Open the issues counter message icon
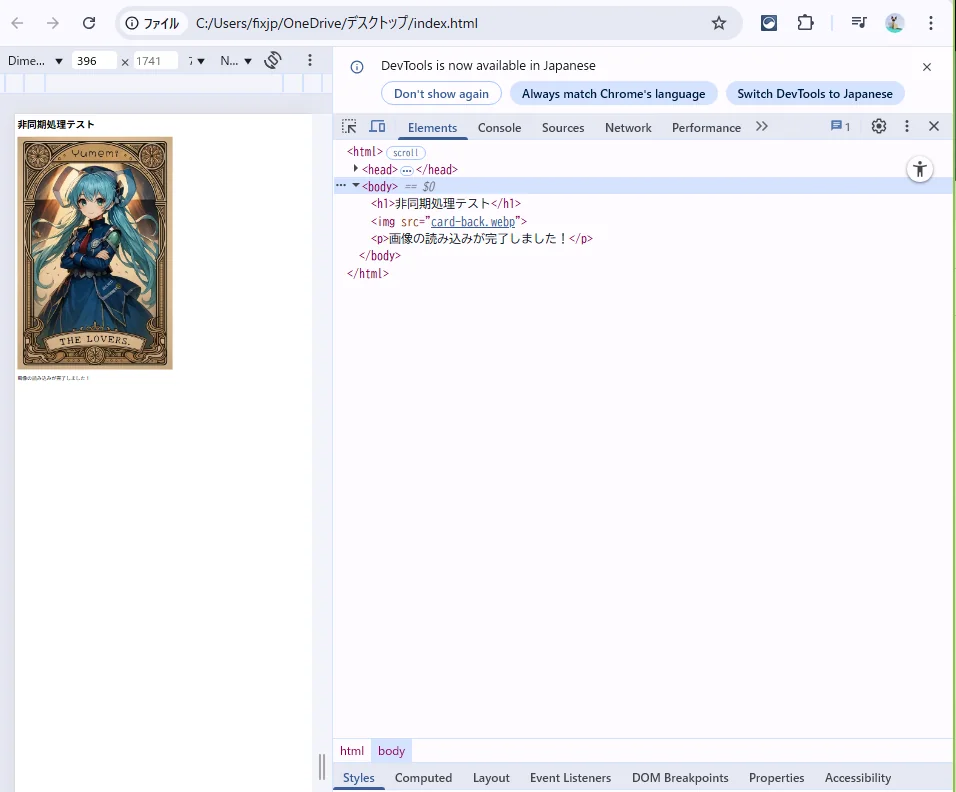This screenshot has width=956, height=792. click(x=839, y=127)
